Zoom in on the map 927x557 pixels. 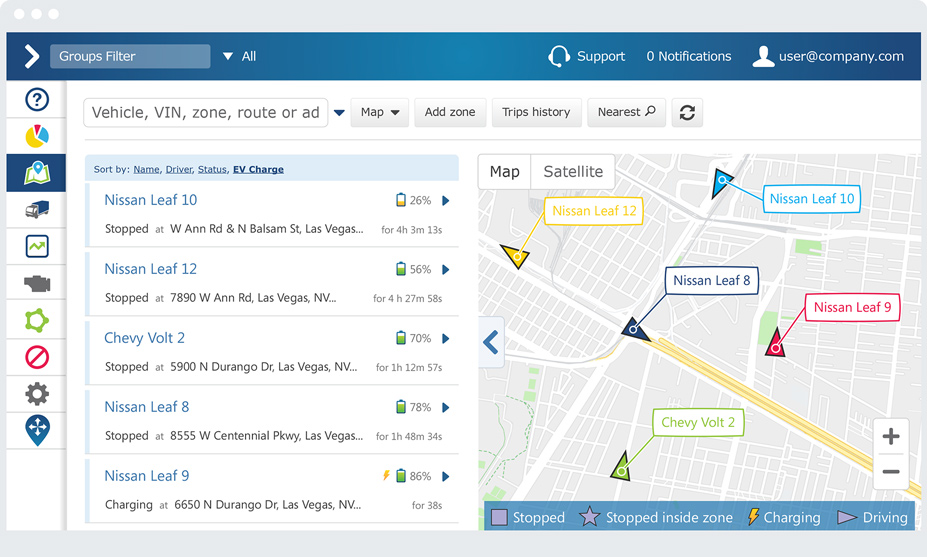click(x=891, y=436)
